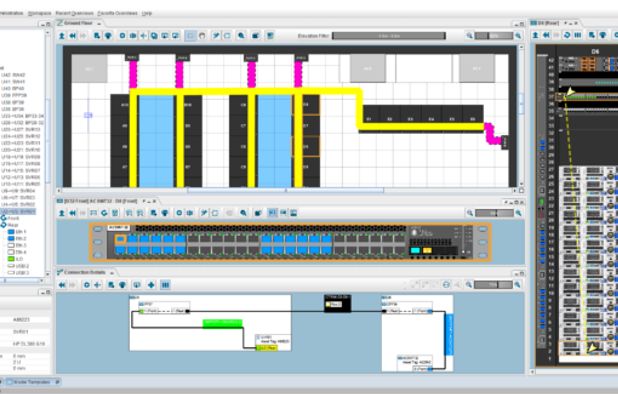Image resolution: width=618 pixels, height=394 pixels.
Task: Click the yellow port label in connection diagram
Action: 267,348
